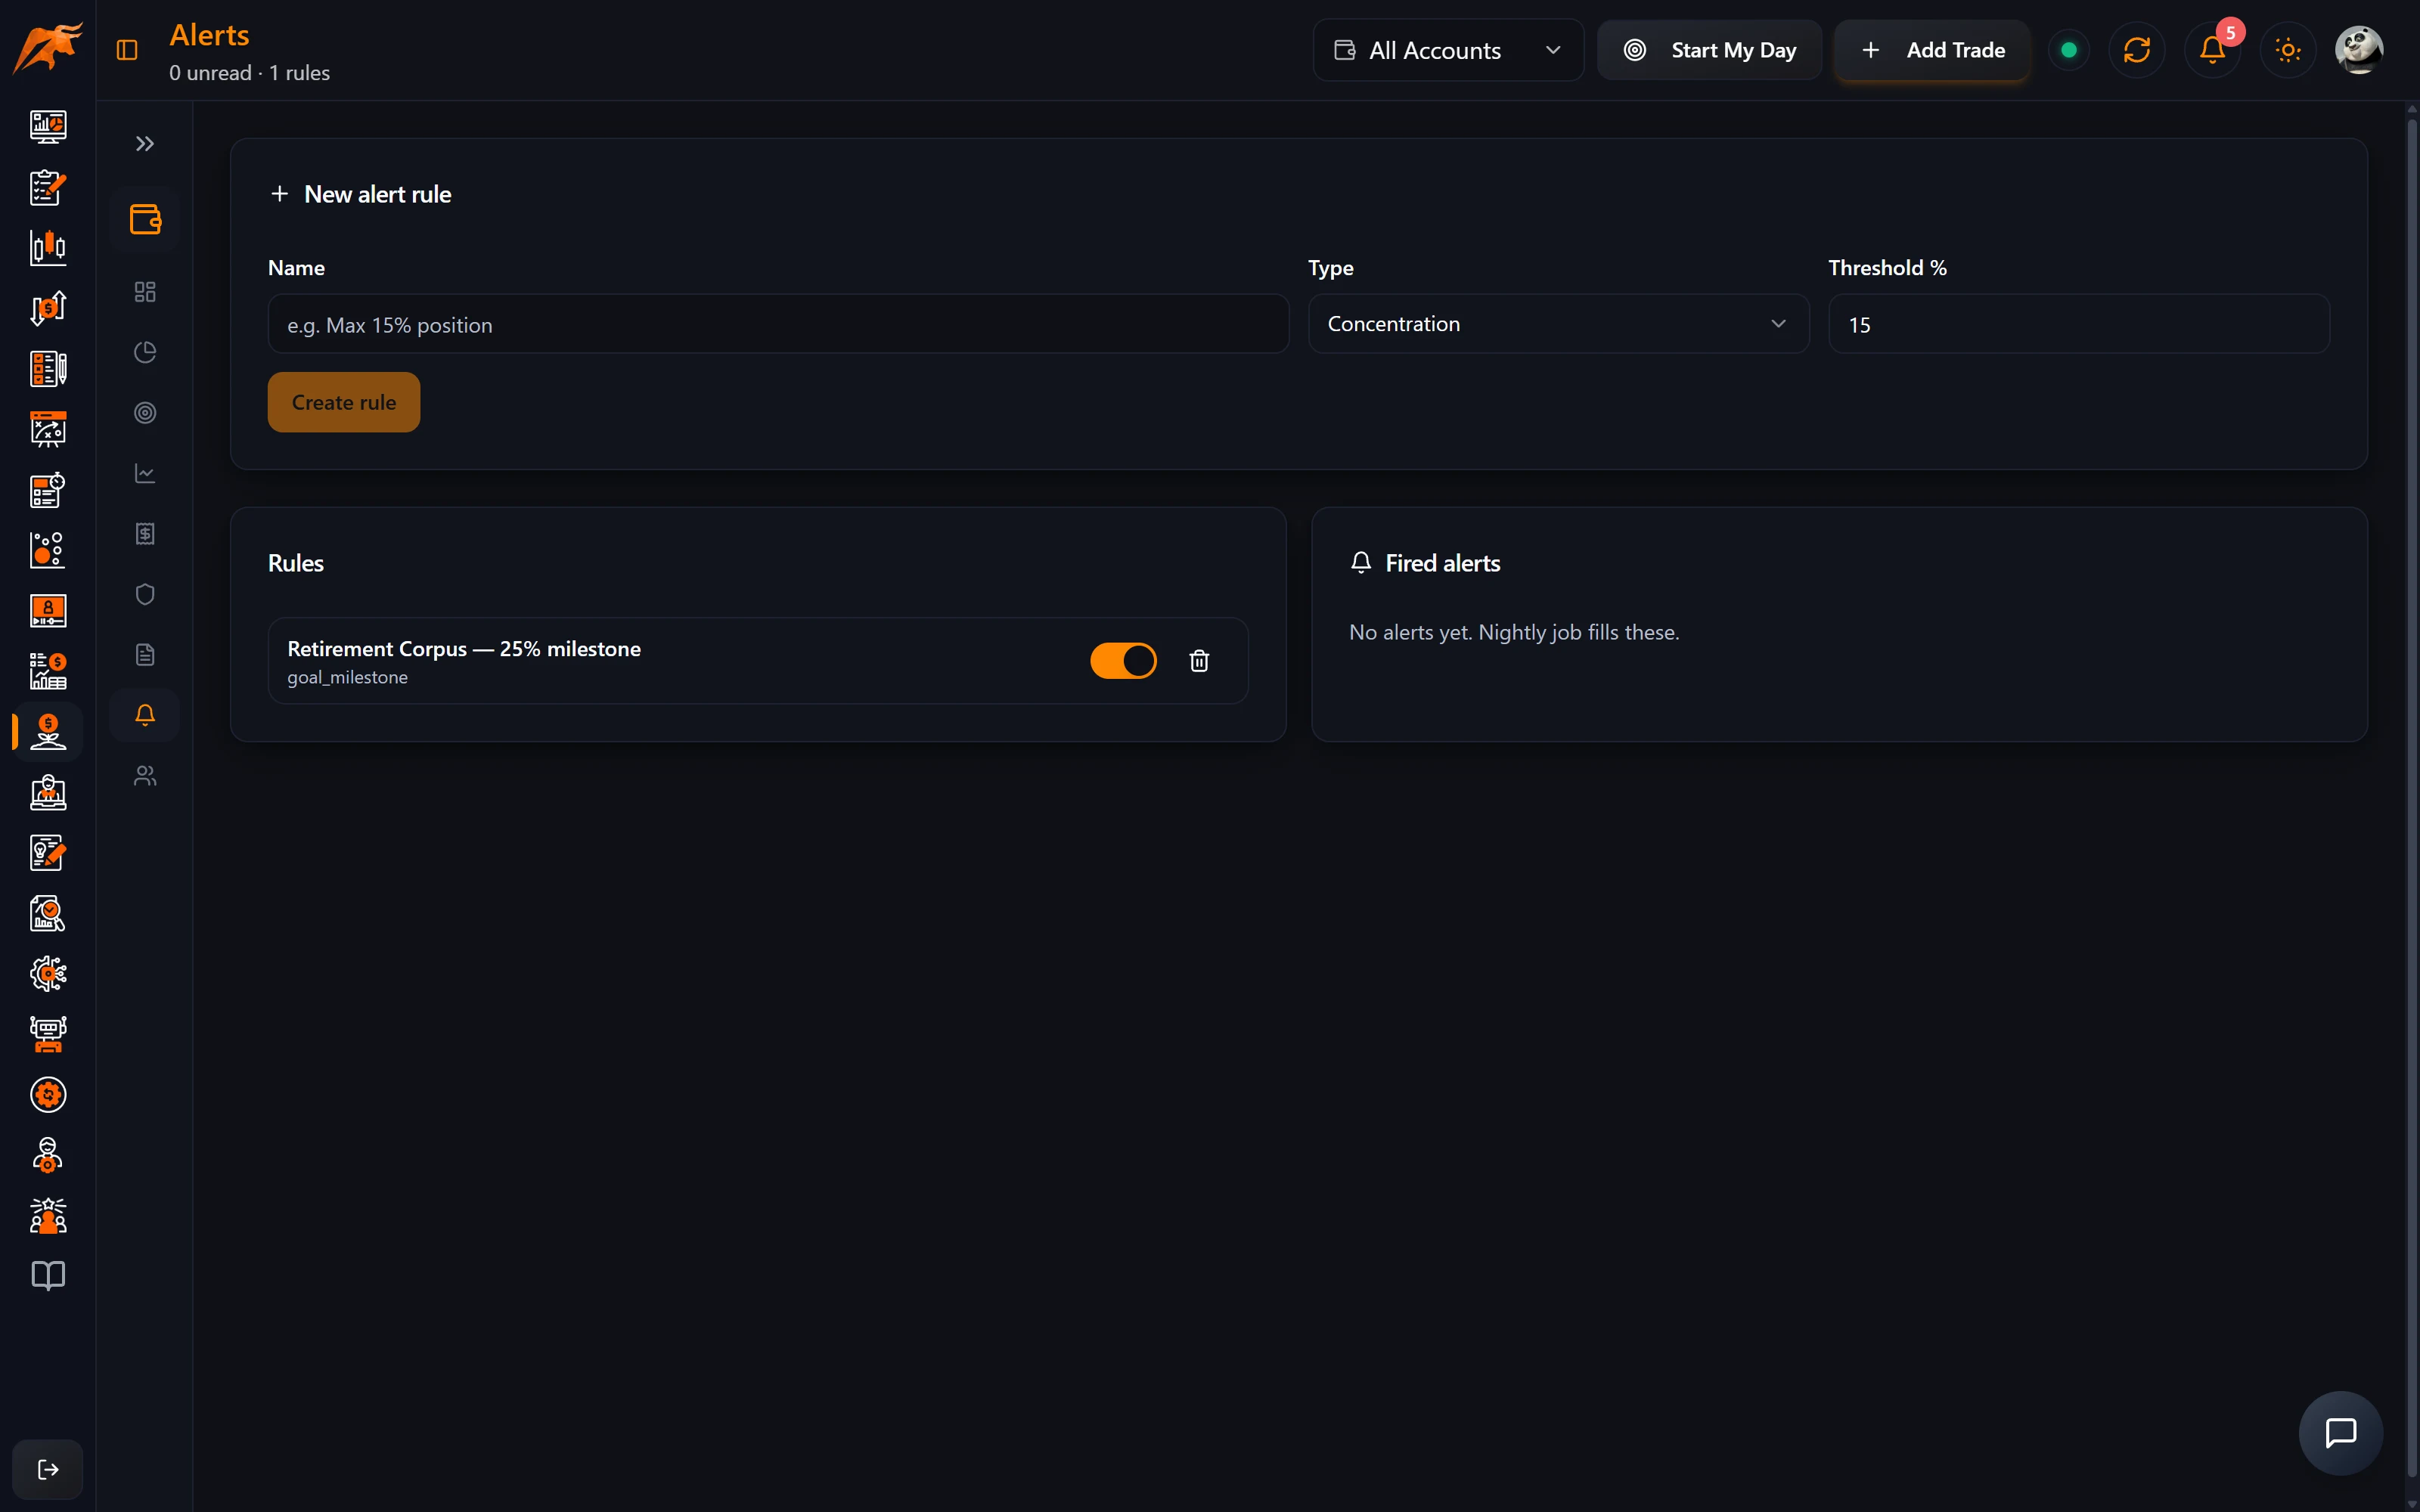Open the receipt dollar icon in secondary sidebar
Screen dimensions: 2420x1512
click(x=145, y=534)
